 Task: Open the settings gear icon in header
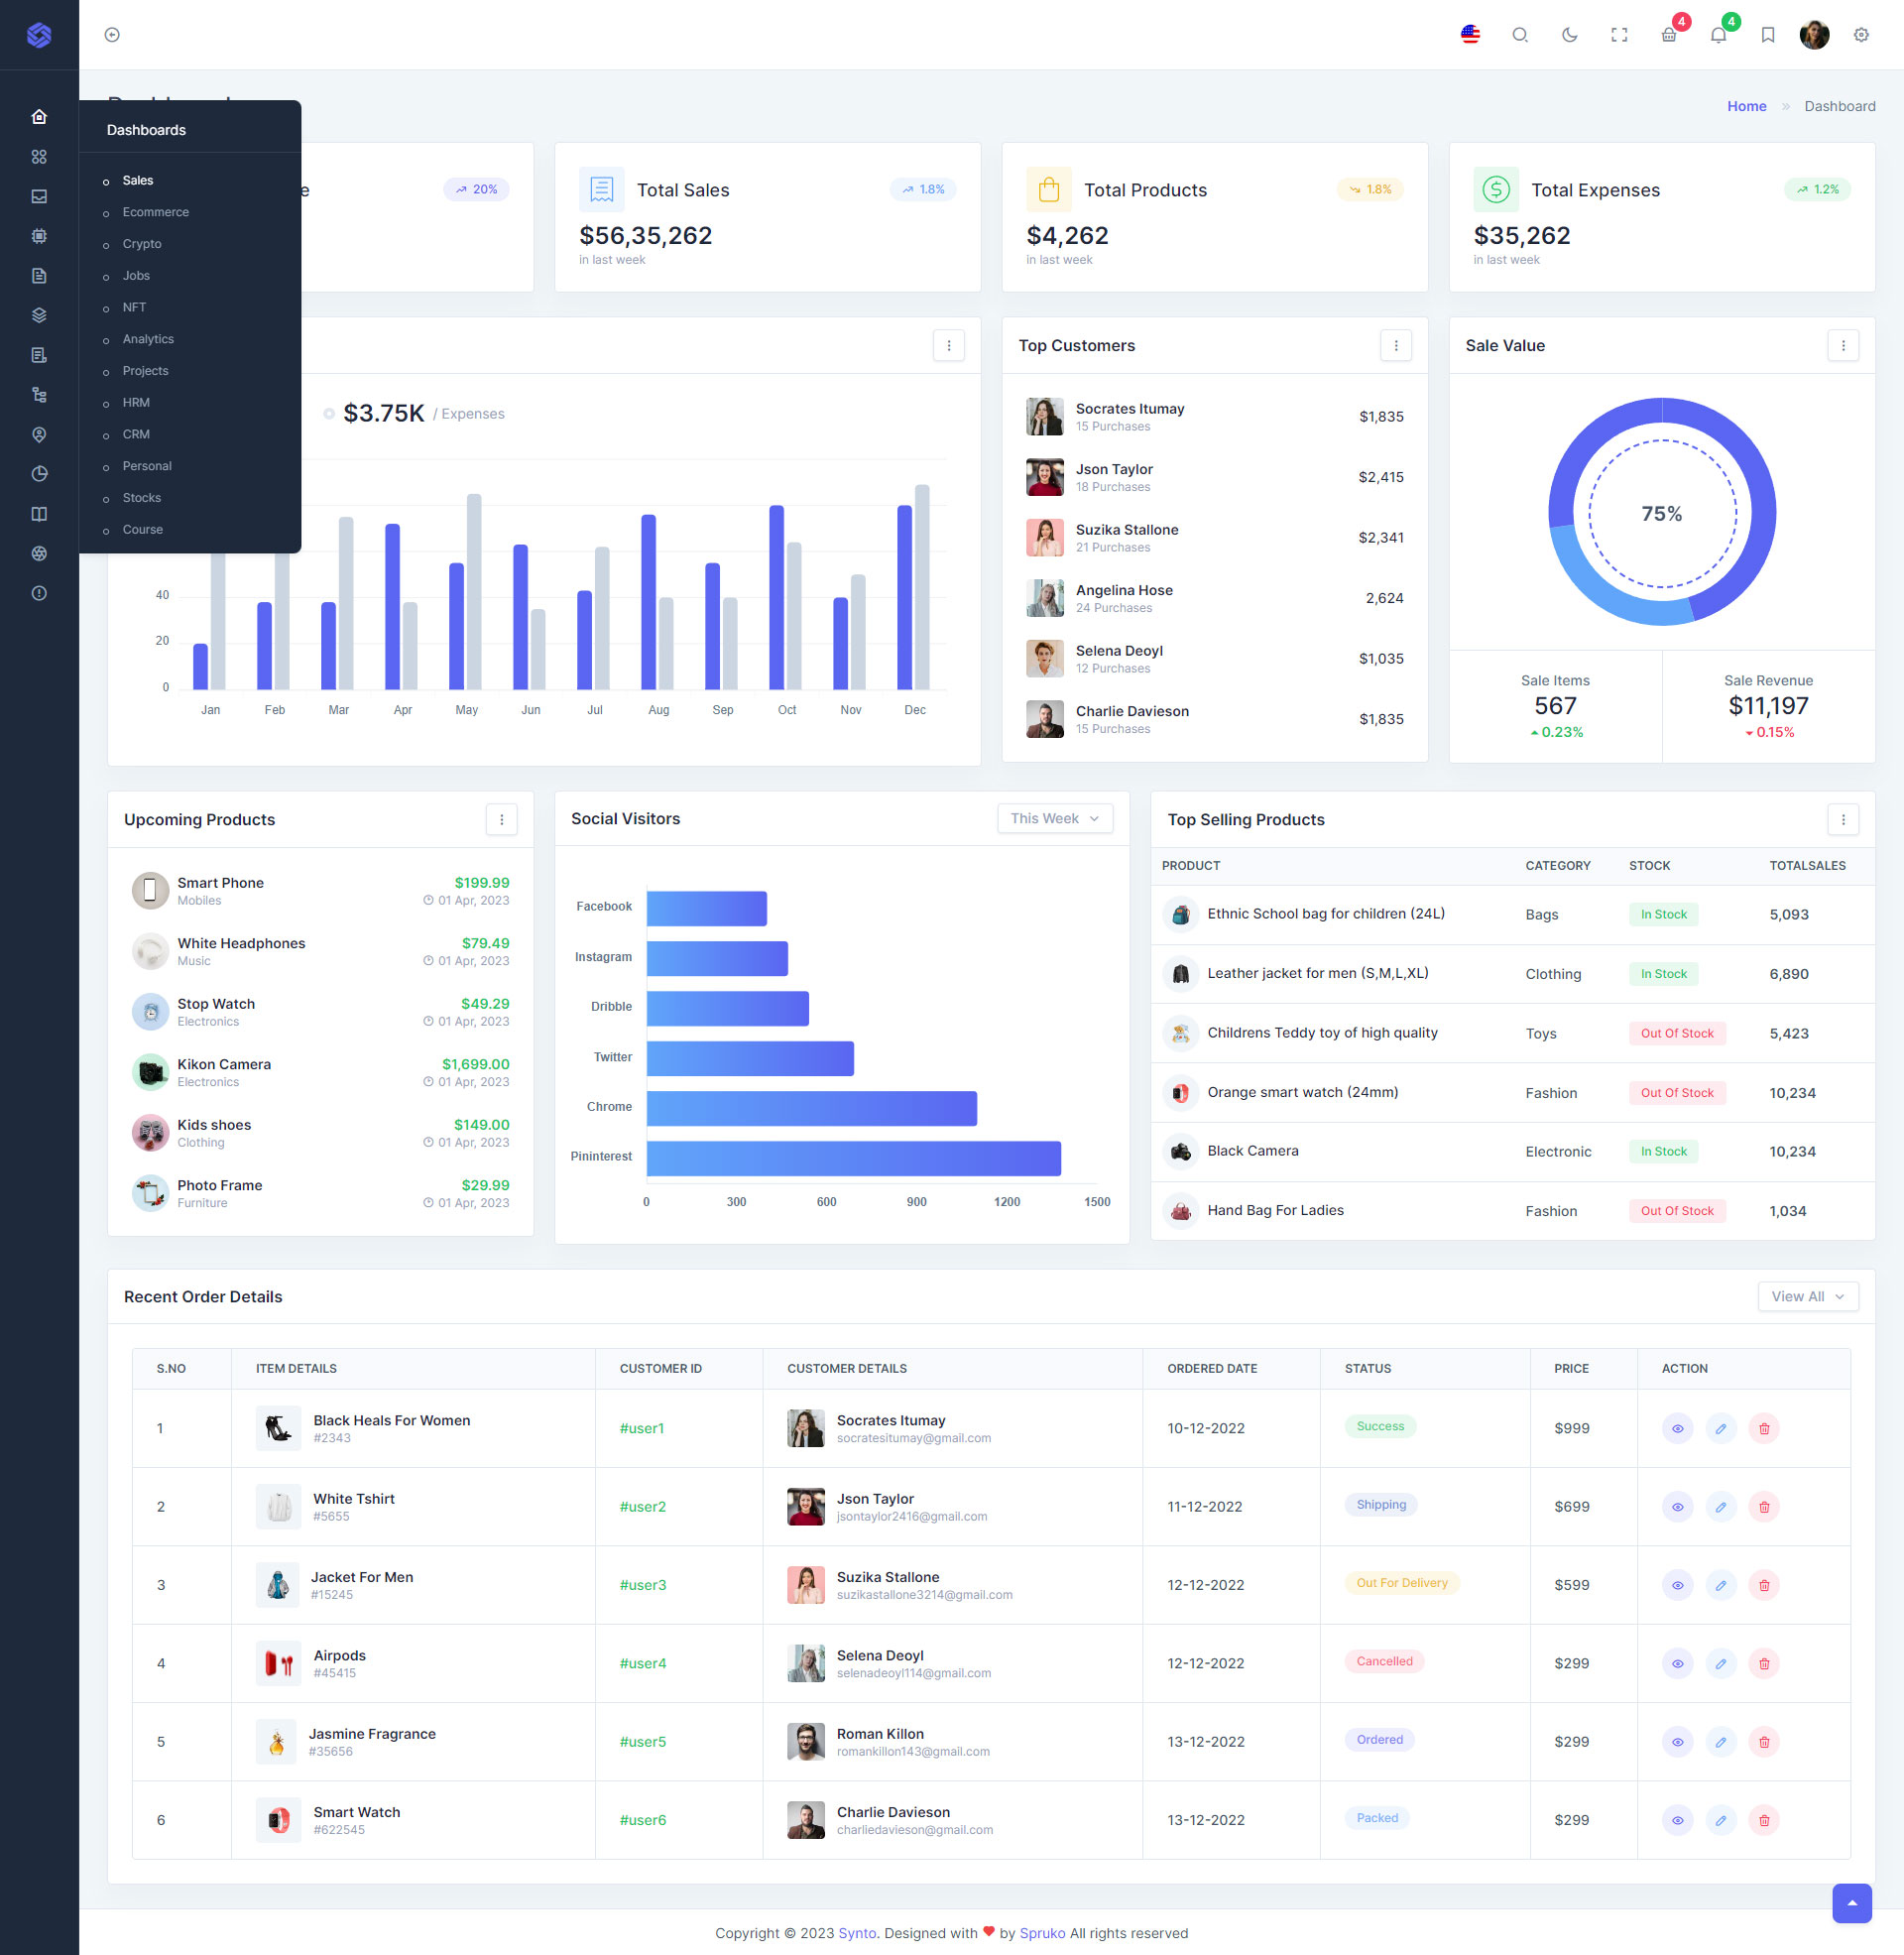(x=1861, y=35)
